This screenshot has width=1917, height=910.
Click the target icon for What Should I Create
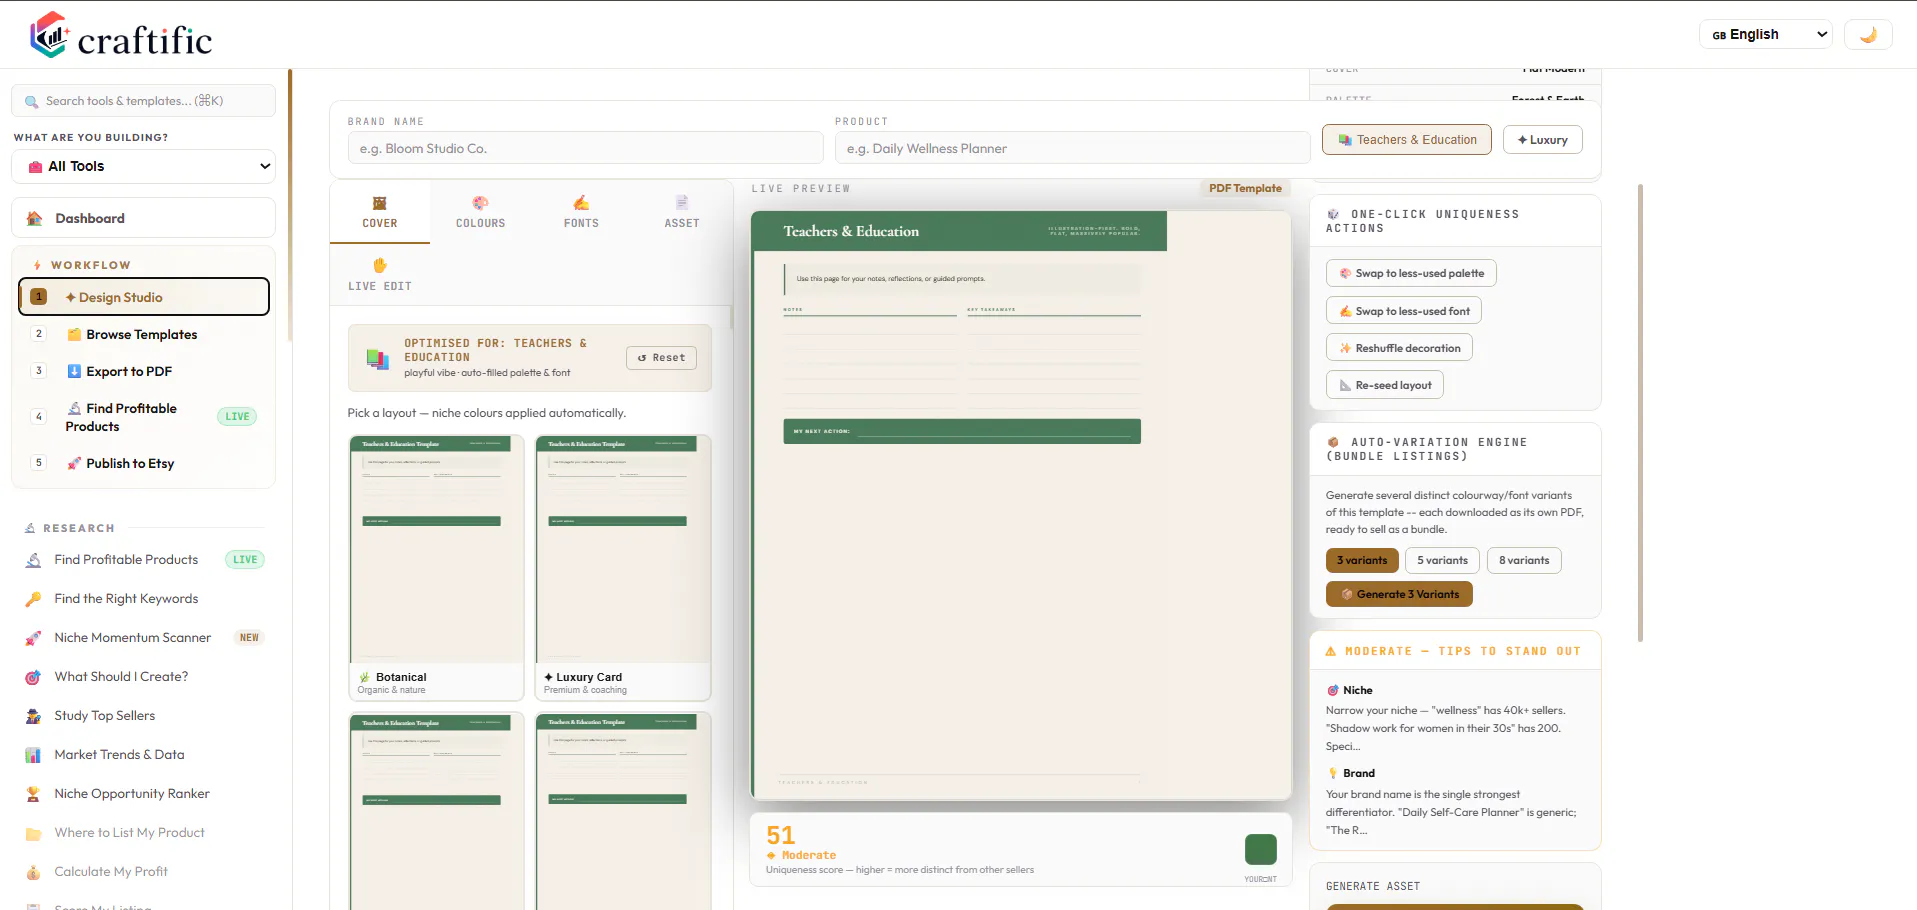click(x=34, y=677)
